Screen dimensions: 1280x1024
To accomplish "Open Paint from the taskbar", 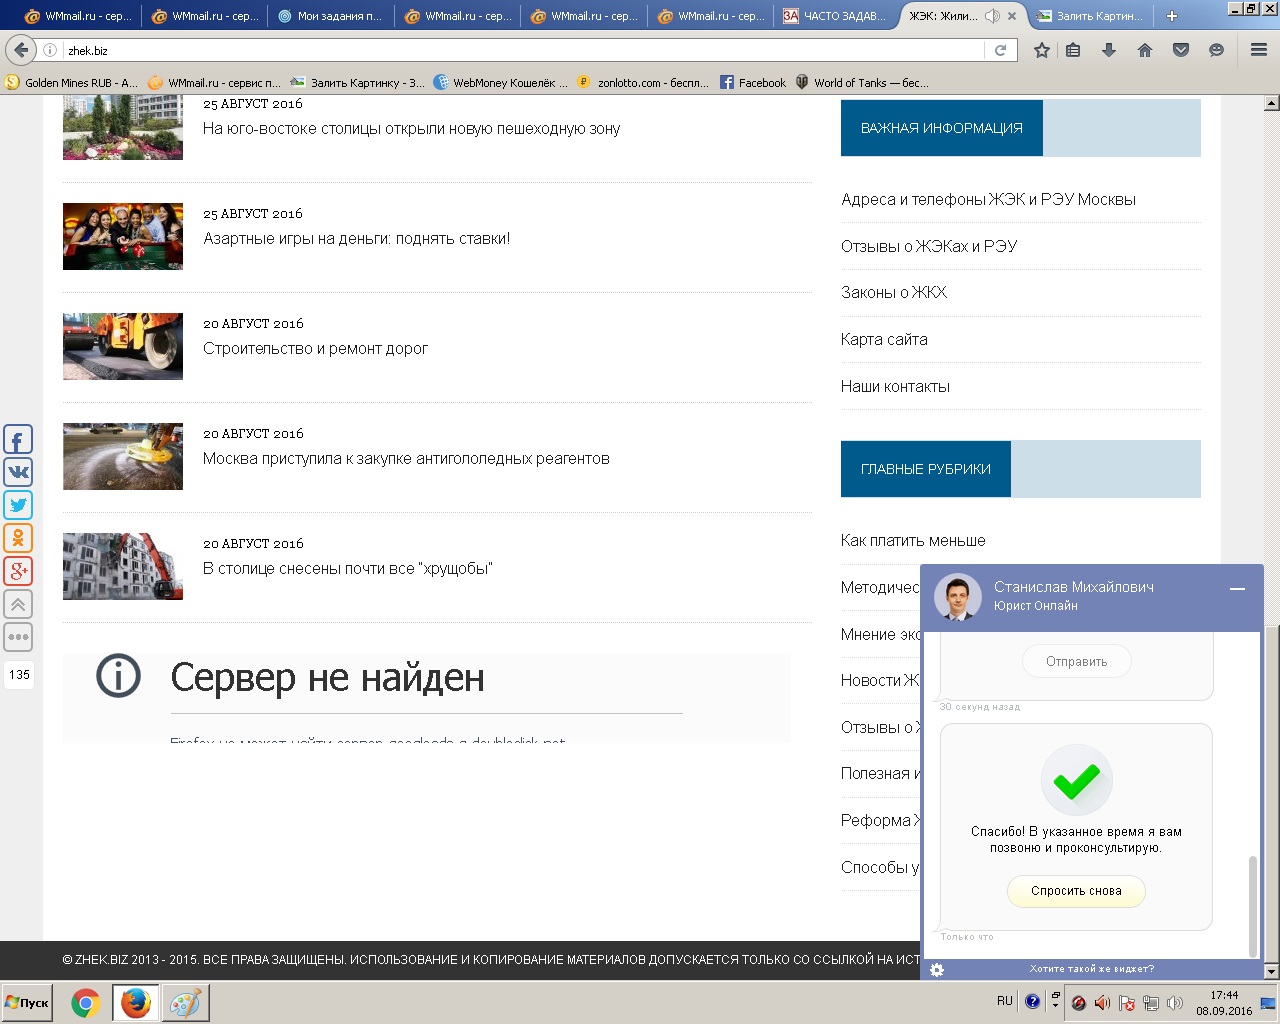I will (x=185, y=1003).
